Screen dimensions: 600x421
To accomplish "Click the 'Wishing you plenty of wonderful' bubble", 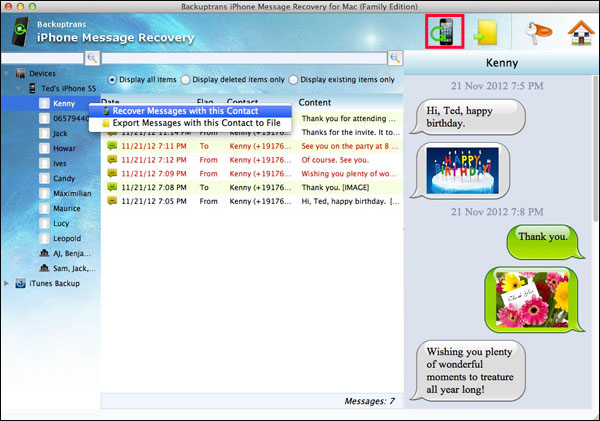I will tap(468, 370).
